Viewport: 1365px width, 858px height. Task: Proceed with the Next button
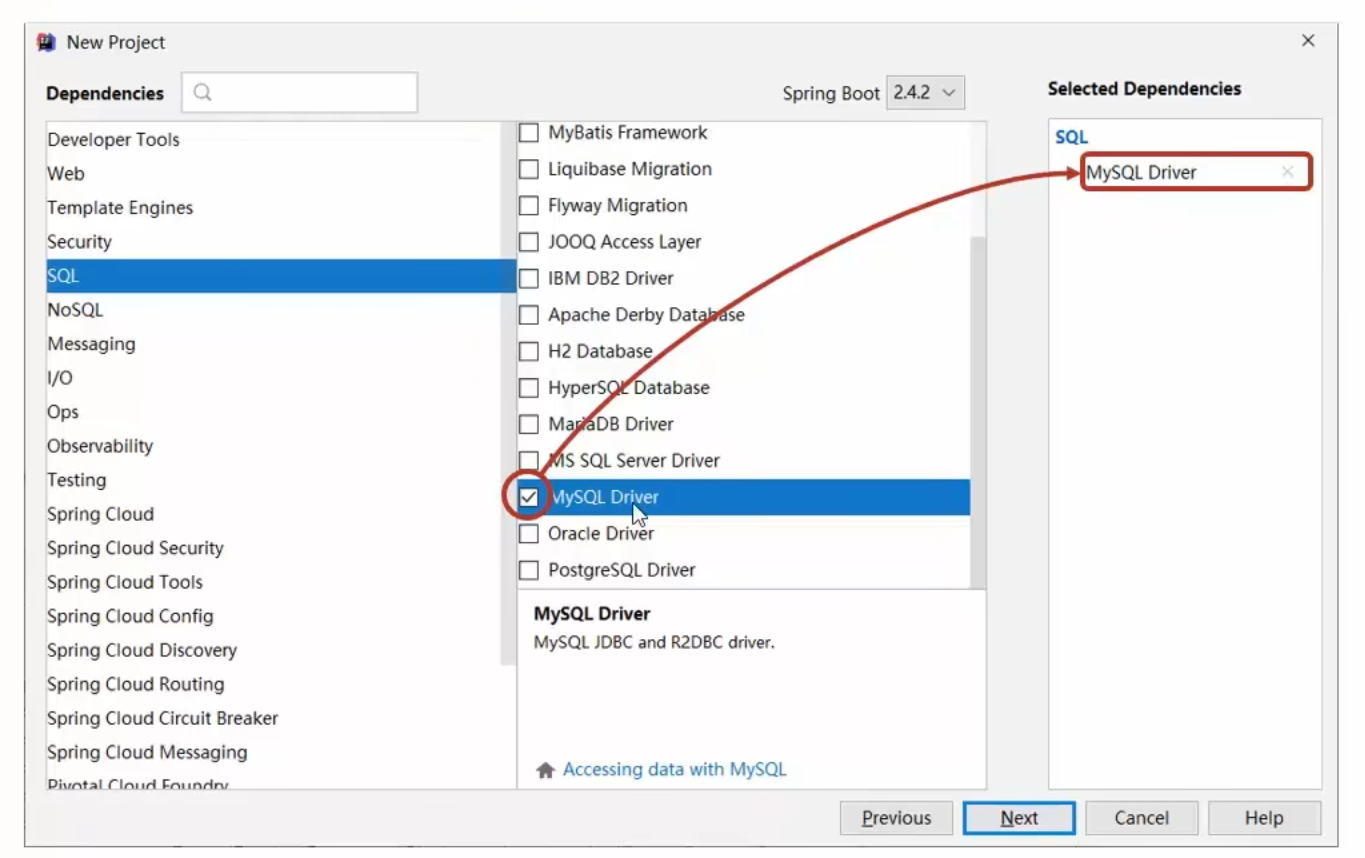(1019, 818)
